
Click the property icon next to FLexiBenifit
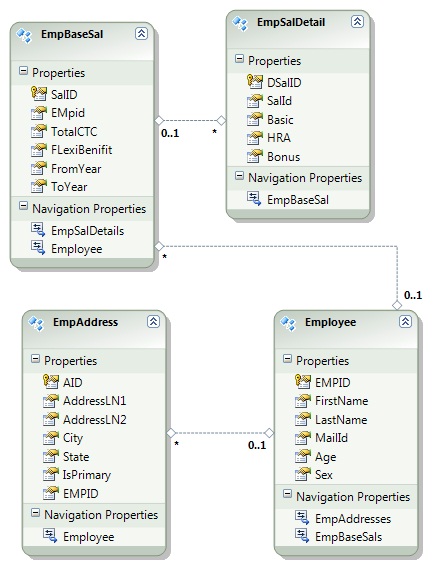click(x=38, y=150)
